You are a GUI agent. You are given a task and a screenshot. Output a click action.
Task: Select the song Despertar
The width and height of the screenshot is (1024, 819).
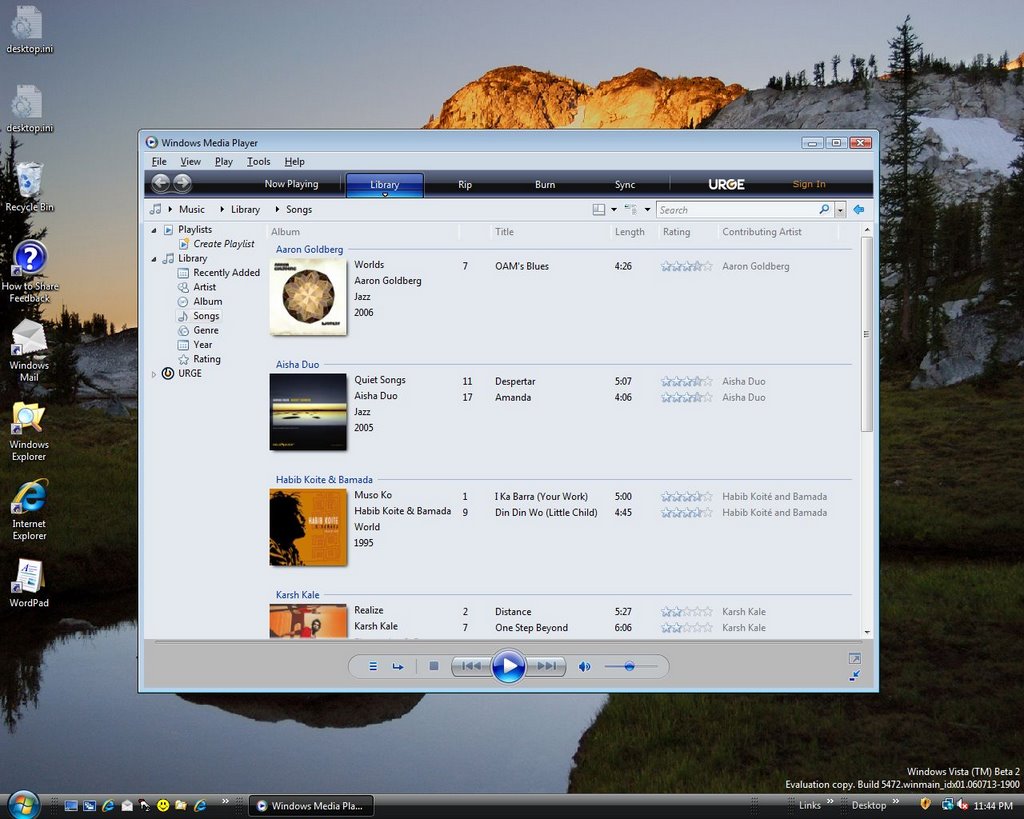pyautogui.click(x=515, y=381)
